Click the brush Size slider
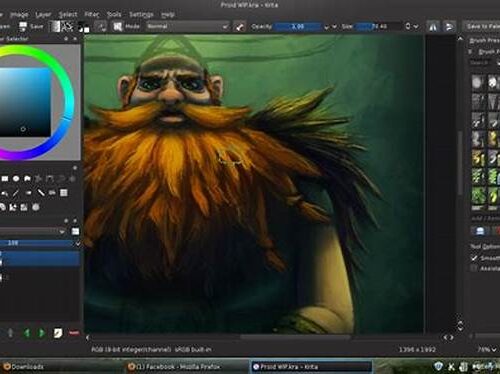 coord(378,26)
